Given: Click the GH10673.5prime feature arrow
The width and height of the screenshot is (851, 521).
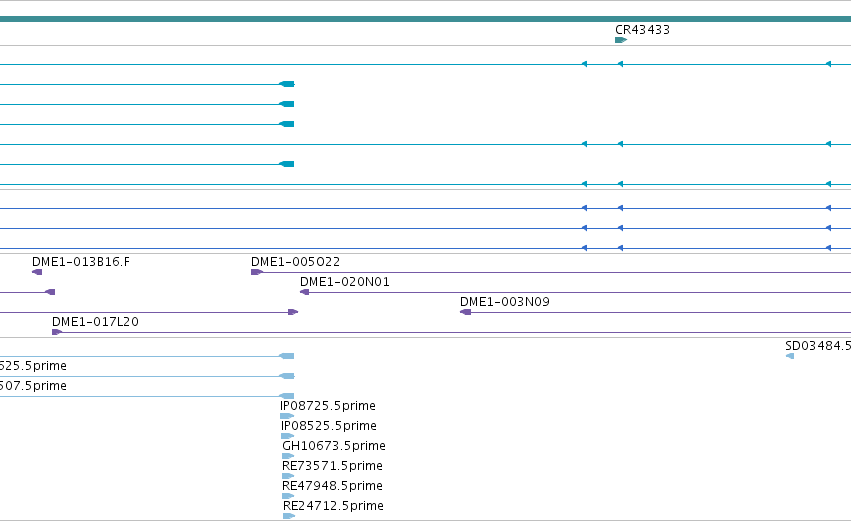Looking at the screenshot, I should pyautogui.click(x=288, y=456).
